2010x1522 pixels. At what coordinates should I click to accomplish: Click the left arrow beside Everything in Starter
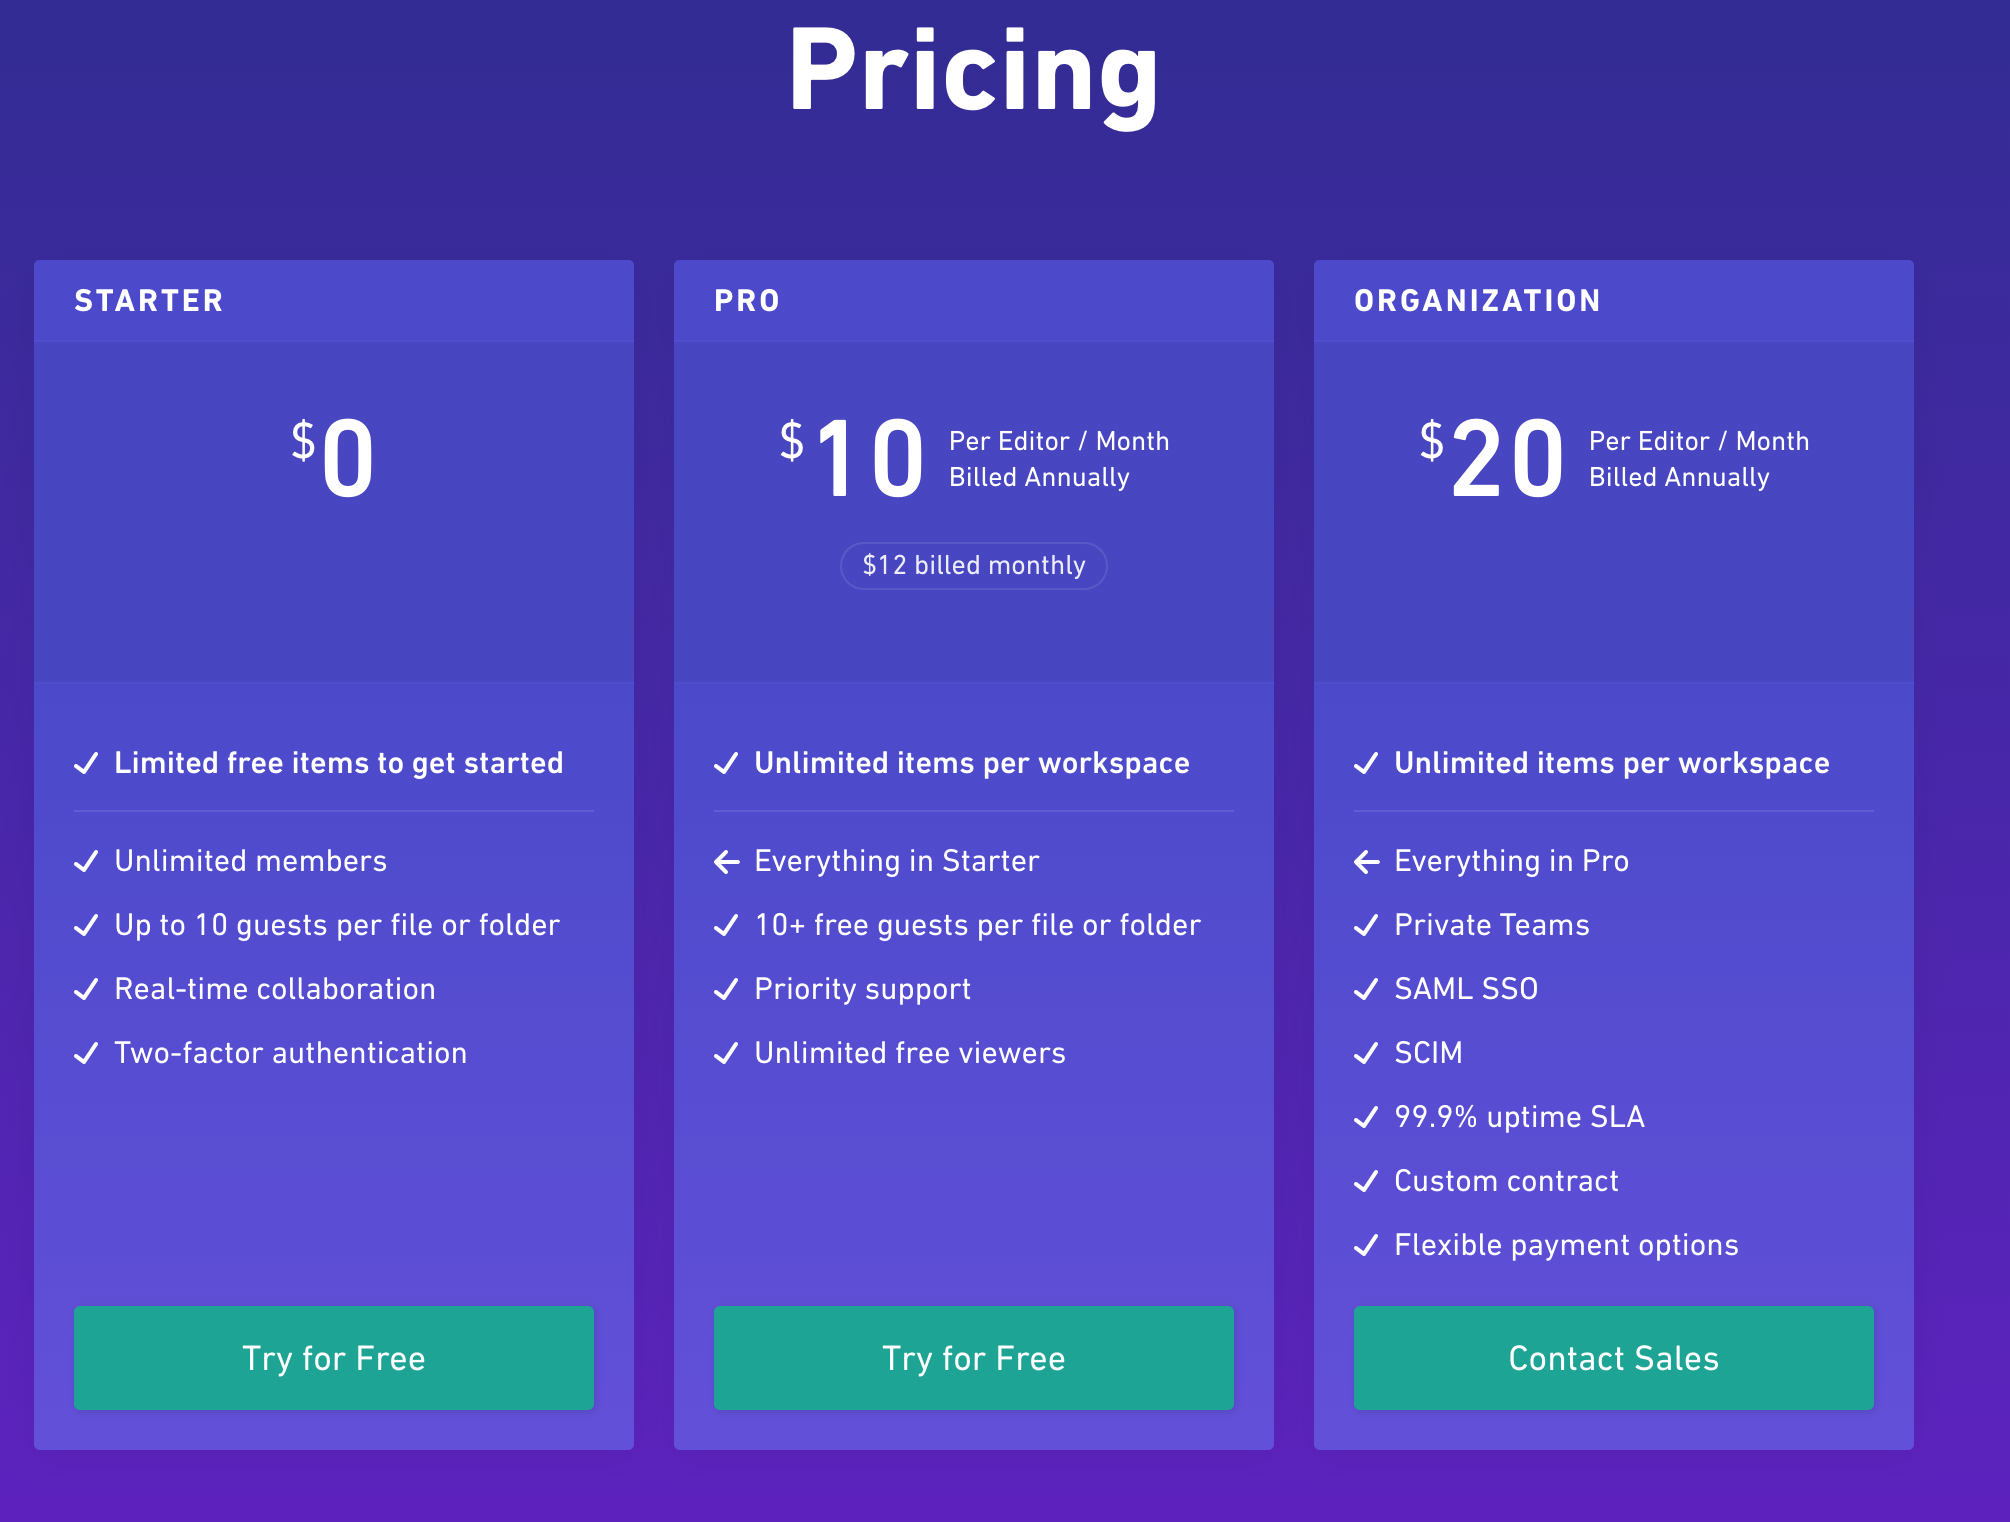(727, 861)
